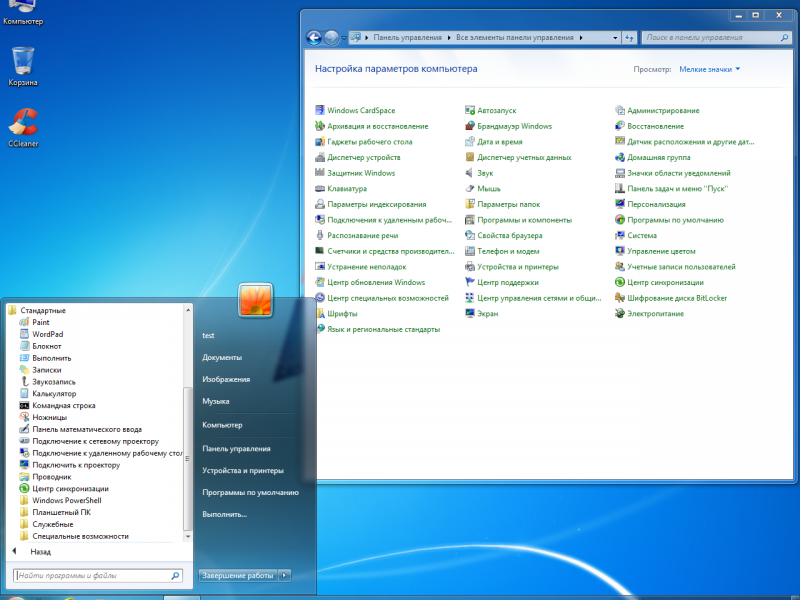Click arrow after Панель управления breadcrumb
The height and width of the screenshot is (600, 800).
449,38
